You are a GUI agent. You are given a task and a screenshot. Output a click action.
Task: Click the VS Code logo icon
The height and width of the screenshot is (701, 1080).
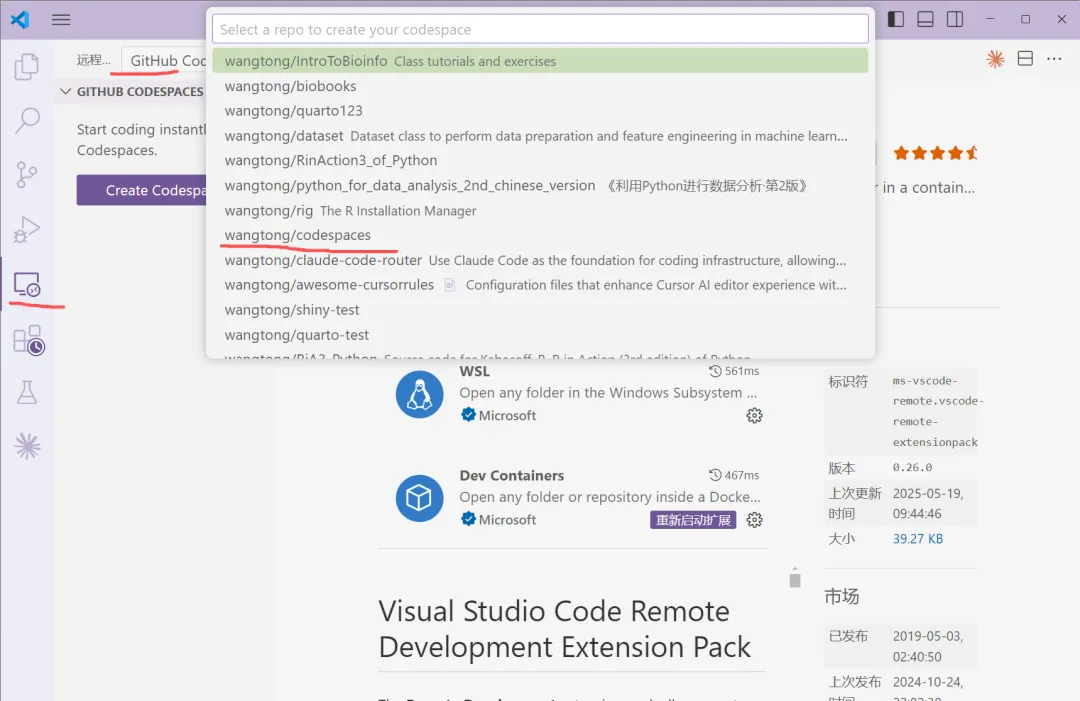(x=20, y=19)
